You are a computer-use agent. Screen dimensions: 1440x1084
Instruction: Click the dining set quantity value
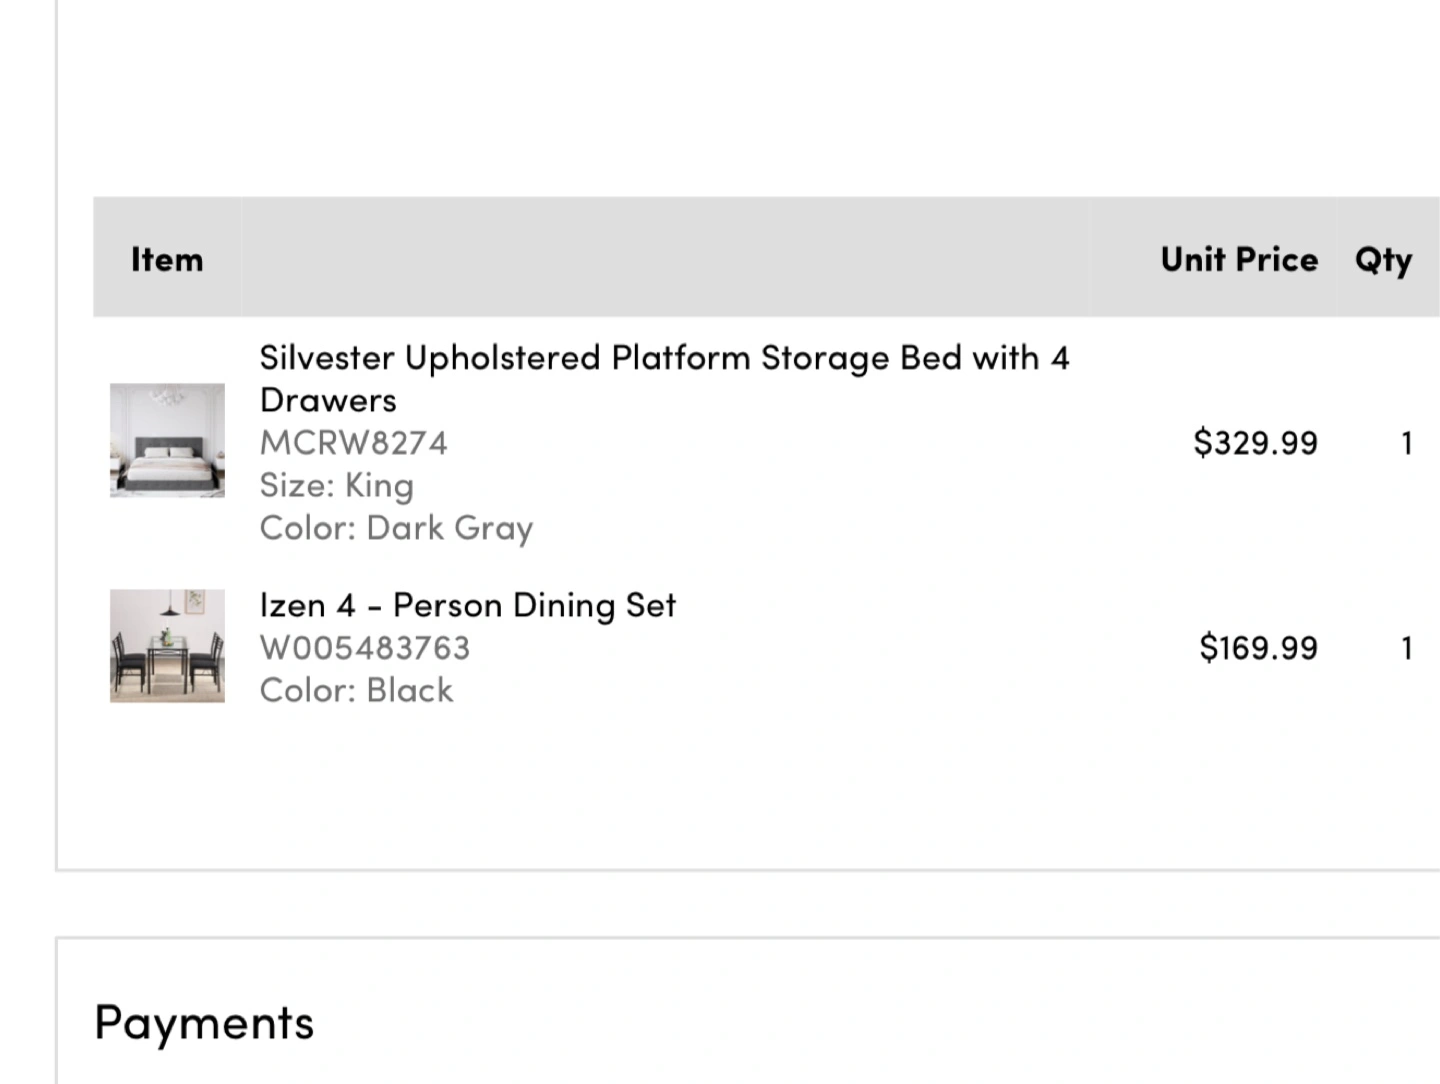pyautogui.click(x=1407, y=648)
